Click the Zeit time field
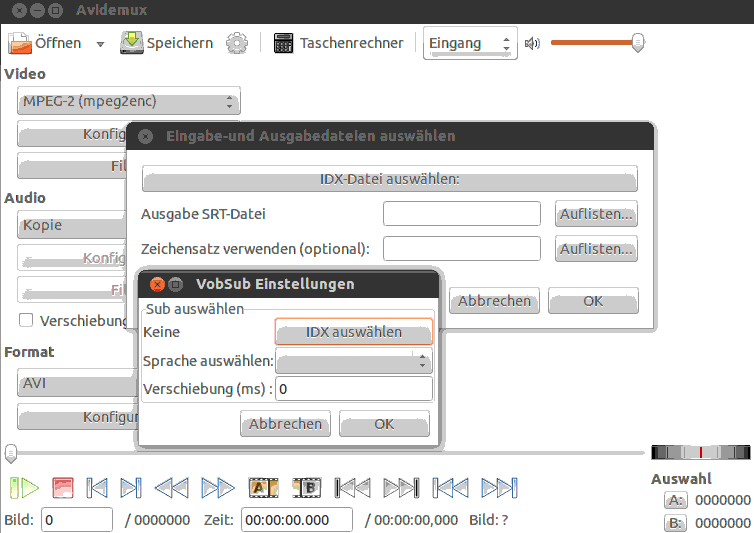Screen dimensions: 754x533 coord(297,520)
